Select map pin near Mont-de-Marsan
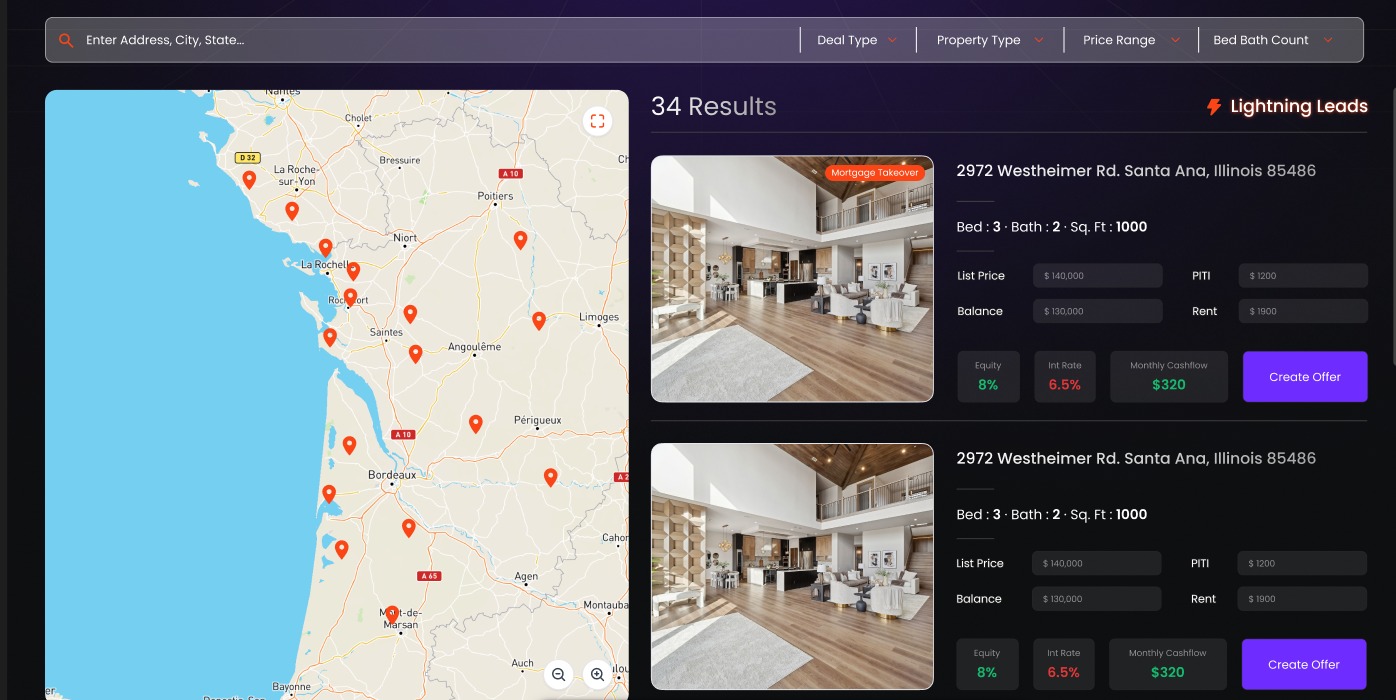The height and width of the screenshot is (700, 1396). [x=392, y=614]
